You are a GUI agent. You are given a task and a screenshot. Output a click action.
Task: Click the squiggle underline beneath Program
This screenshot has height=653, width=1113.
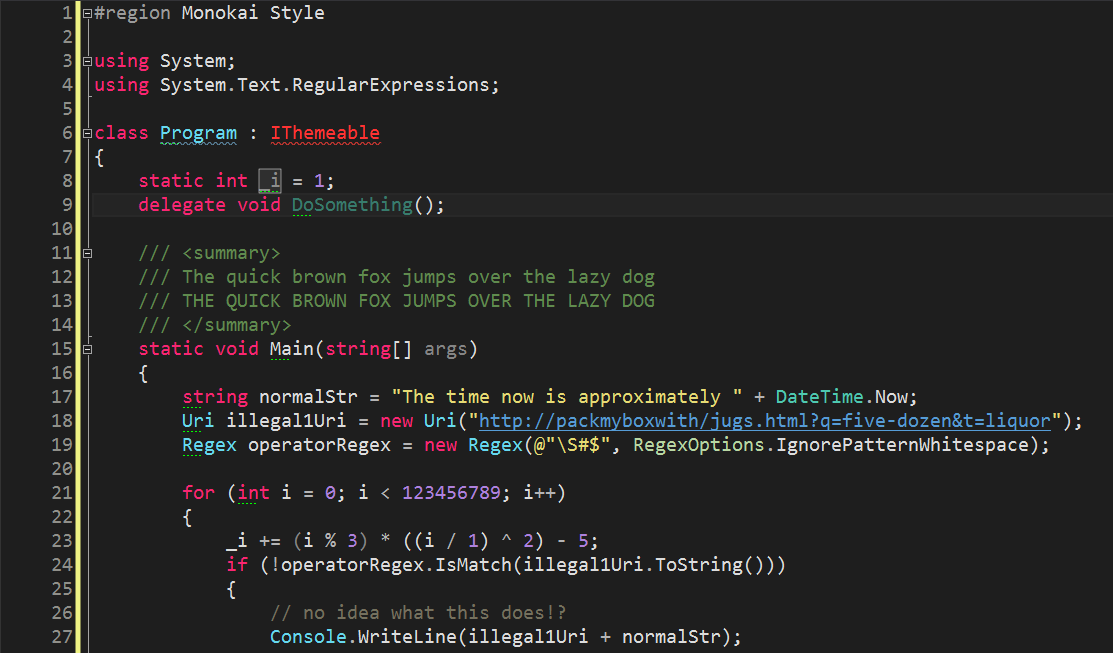coord(198,142)
